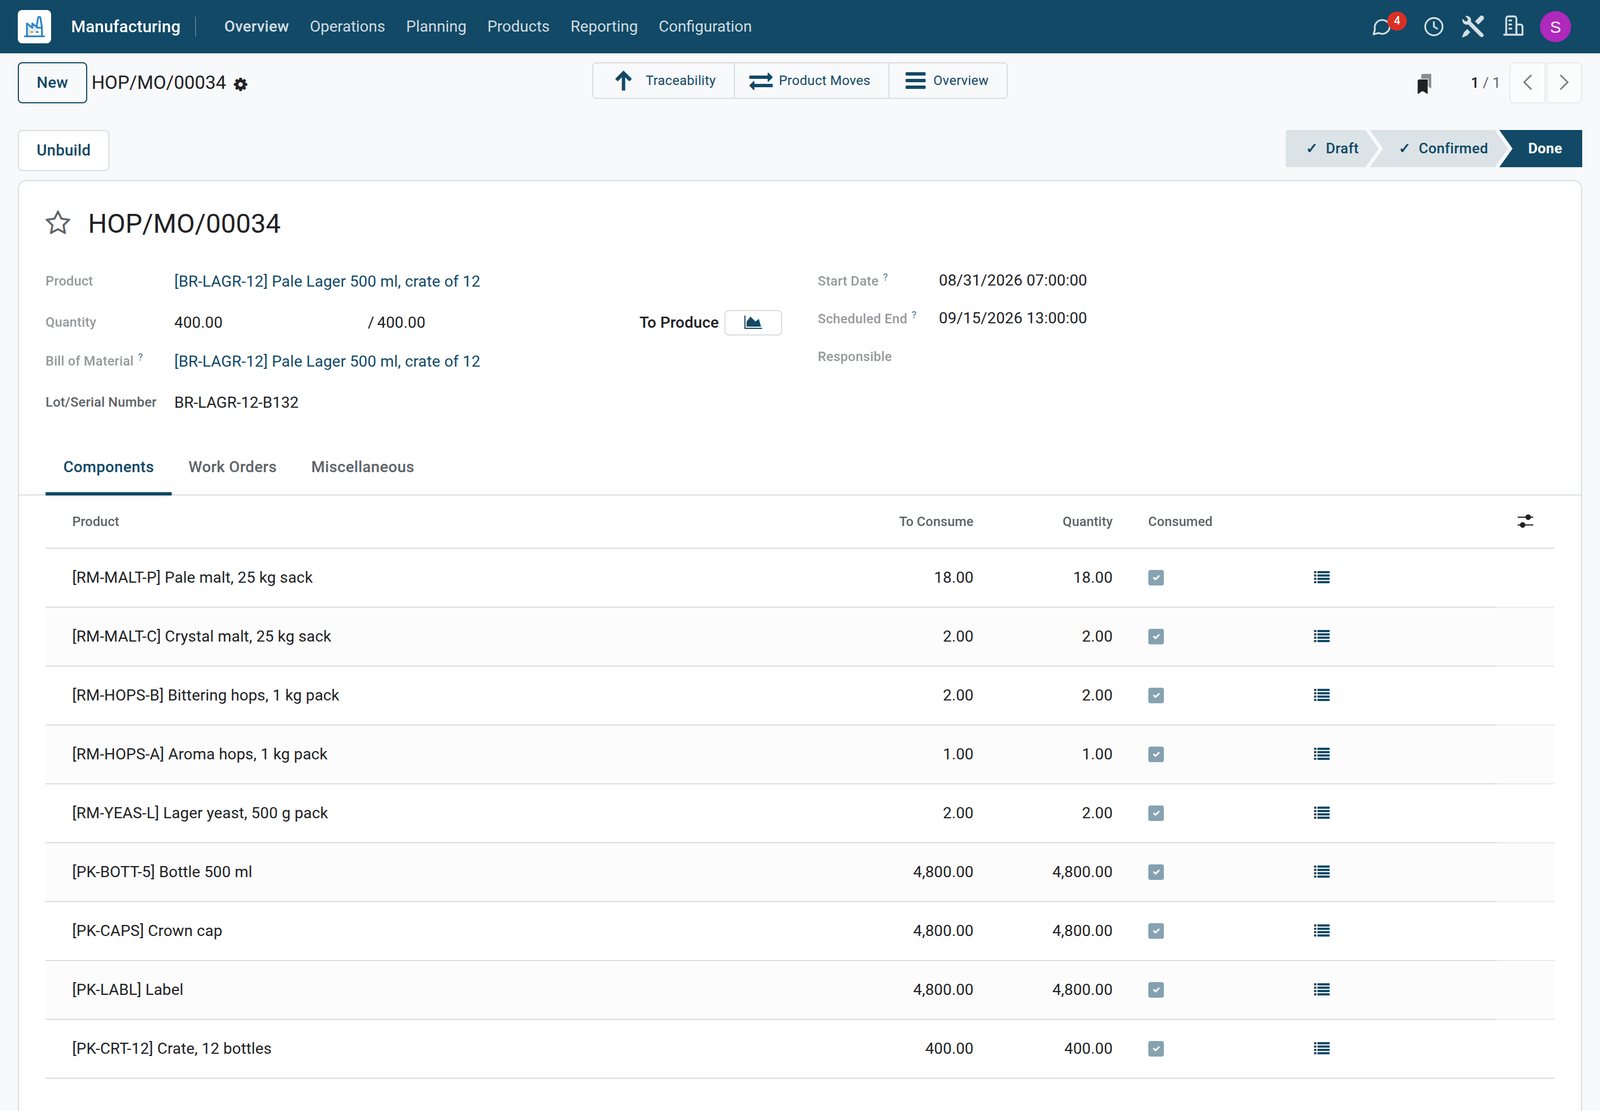Toggle Consumed checkbox for Lager yeast row
This screenshot has width=1600, height=1111.
point(1156,814)
